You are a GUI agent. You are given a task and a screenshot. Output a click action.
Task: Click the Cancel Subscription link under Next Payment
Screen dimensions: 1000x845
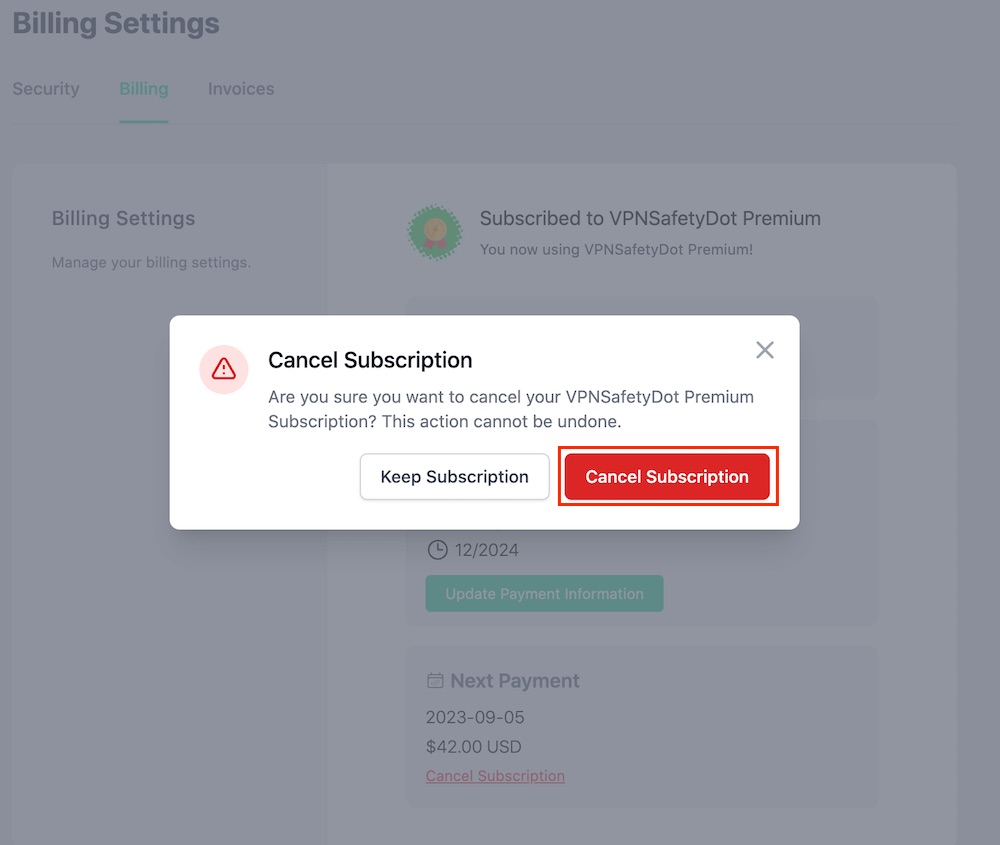[496, 776]
